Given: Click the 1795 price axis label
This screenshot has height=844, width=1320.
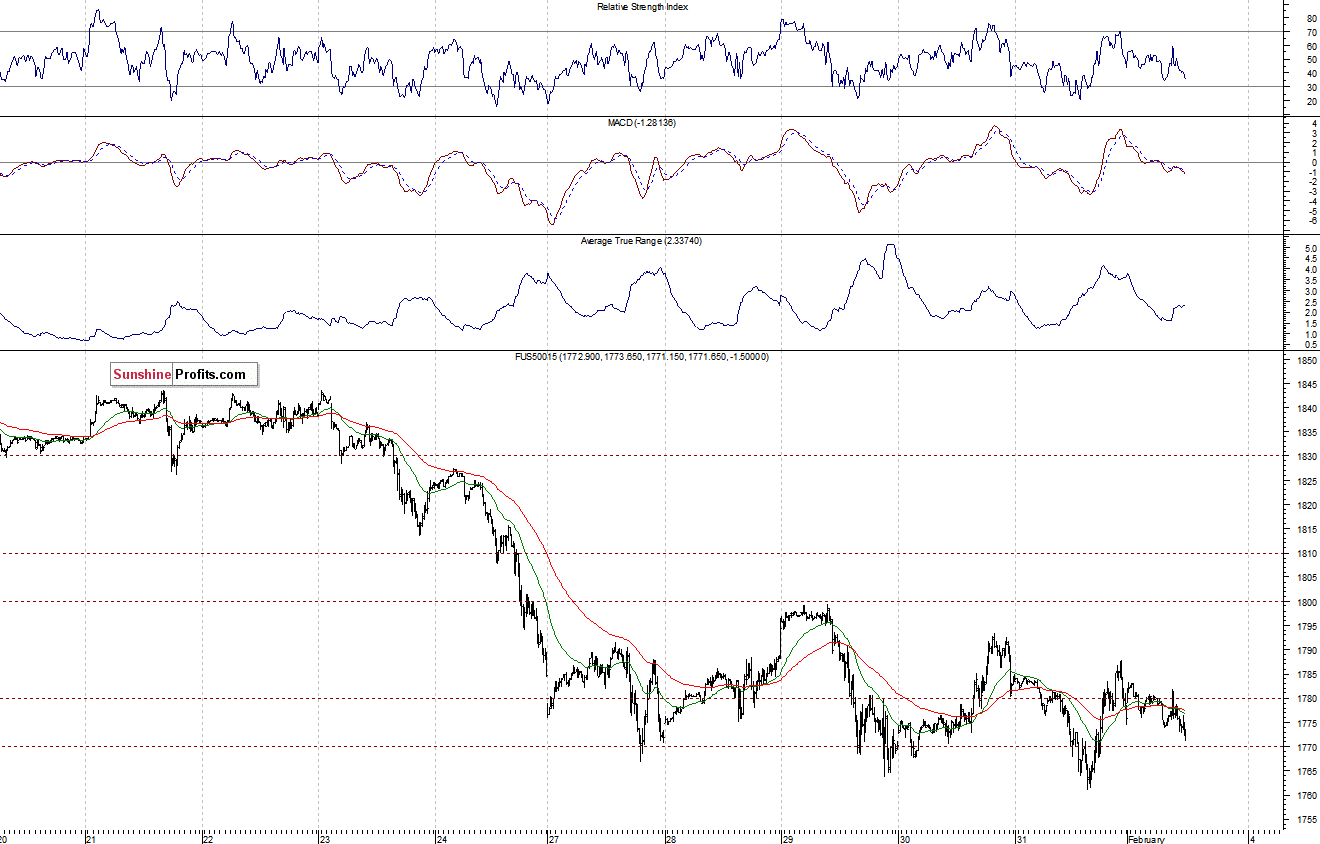Looking at the screenshot, I should [1306, 626].
